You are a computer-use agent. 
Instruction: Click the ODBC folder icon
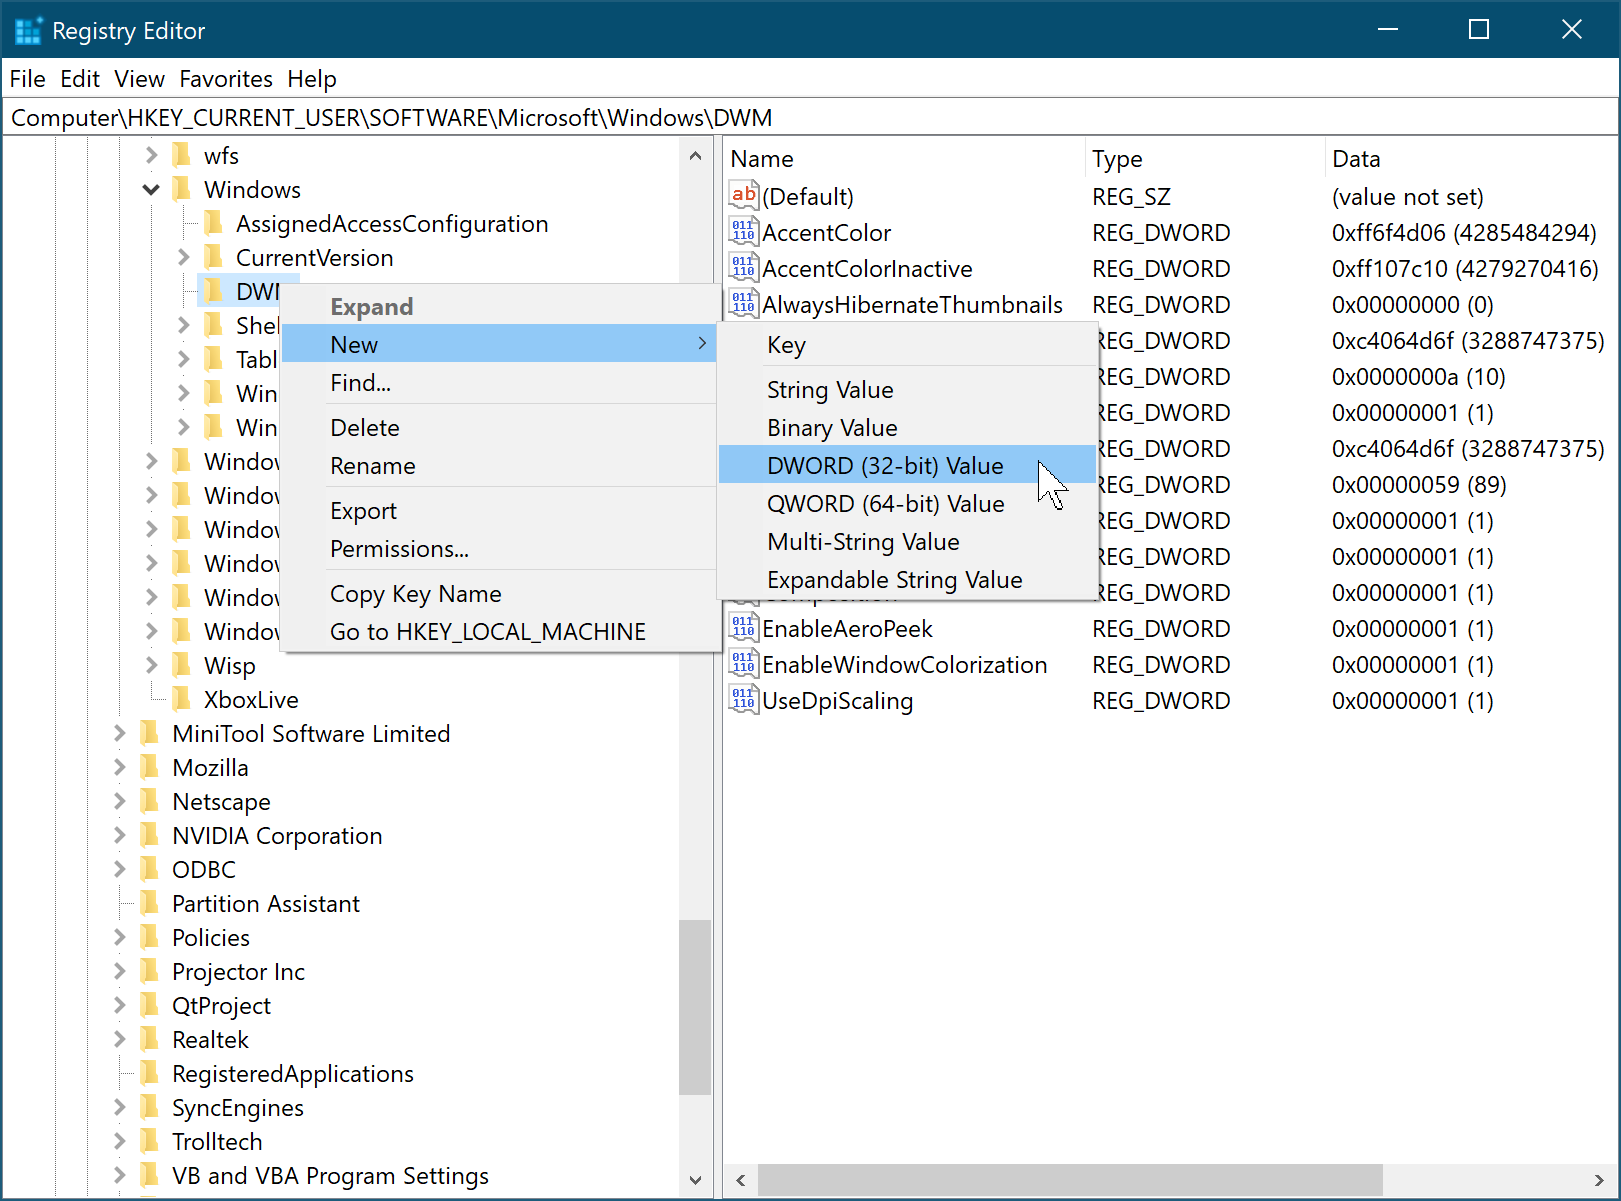point(150,869)
